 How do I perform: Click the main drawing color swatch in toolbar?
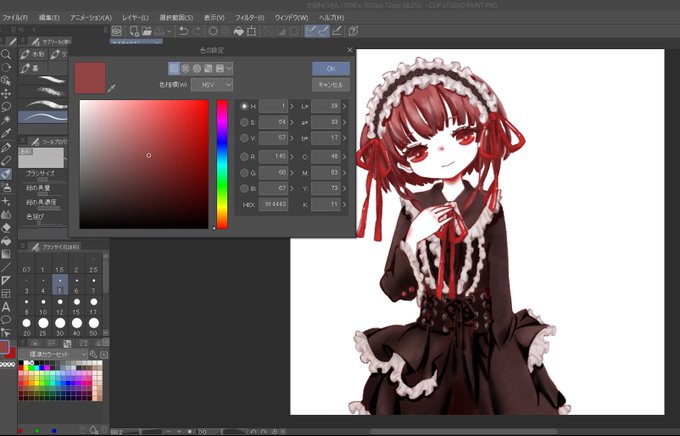(x=4, y=347)
